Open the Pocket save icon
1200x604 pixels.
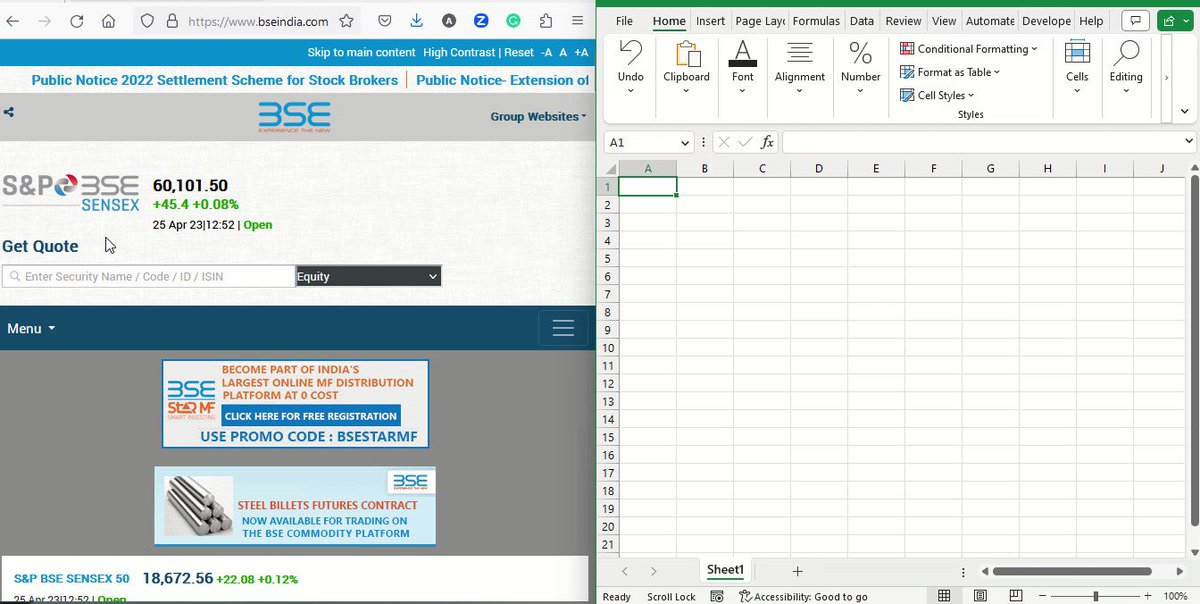[385, 21]
